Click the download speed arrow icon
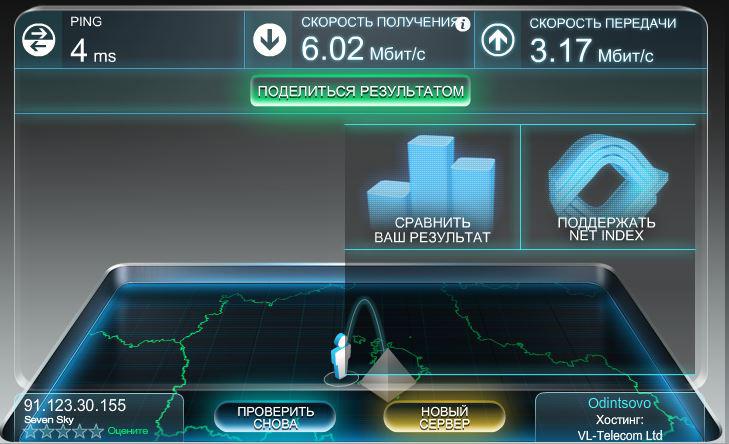 tap(270, 40)
